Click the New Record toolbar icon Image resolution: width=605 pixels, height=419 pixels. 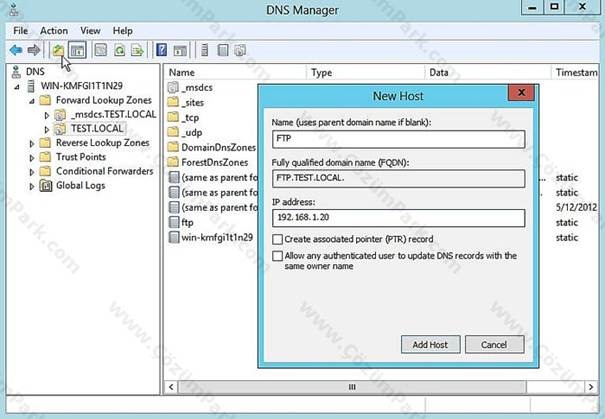223,50
